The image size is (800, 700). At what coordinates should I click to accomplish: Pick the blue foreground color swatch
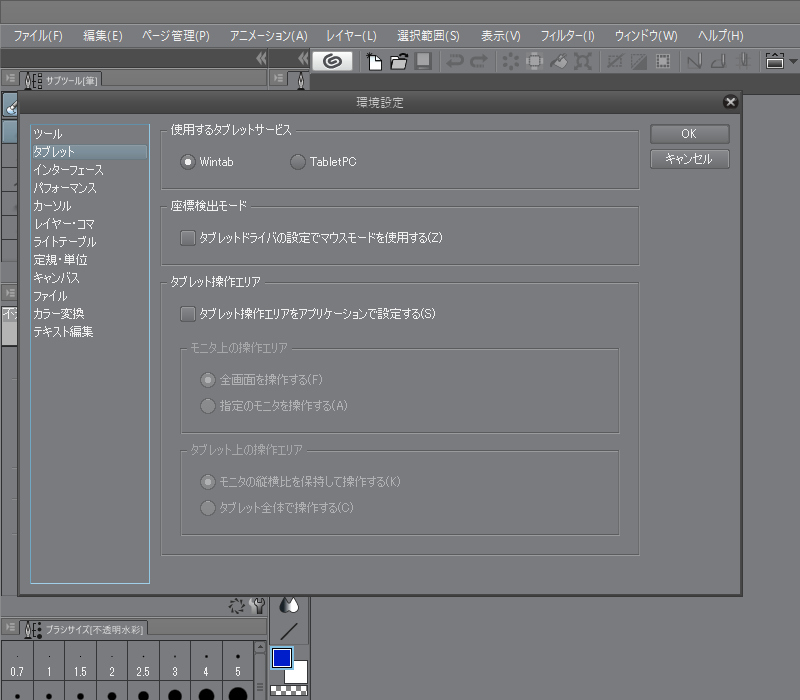[x=281, y=658]
